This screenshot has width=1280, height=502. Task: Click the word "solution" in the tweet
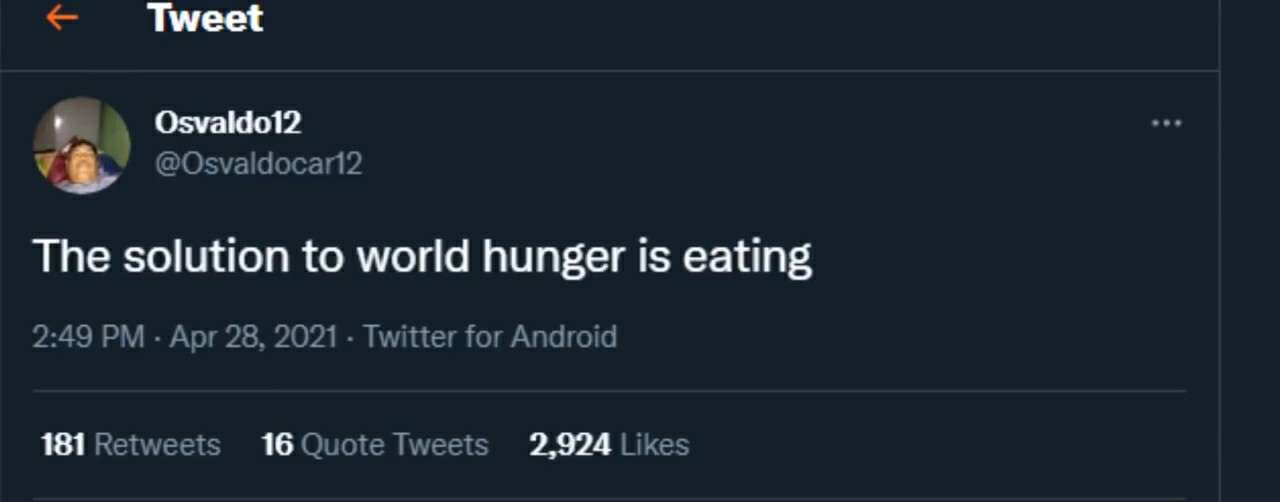(x=207, y=258)
